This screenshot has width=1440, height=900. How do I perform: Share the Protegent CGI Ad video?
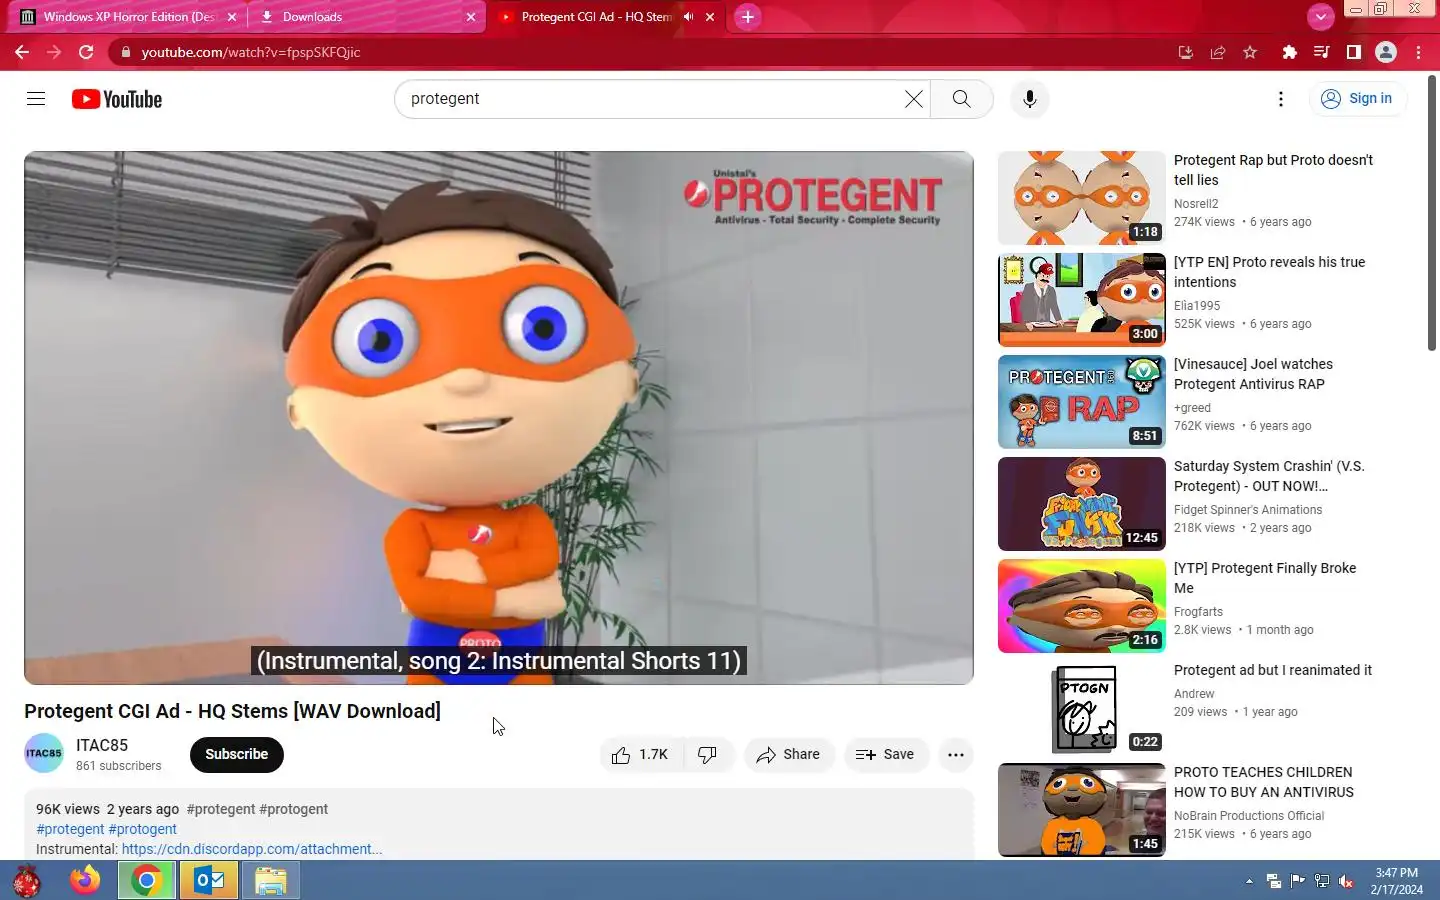coord(789,755)
